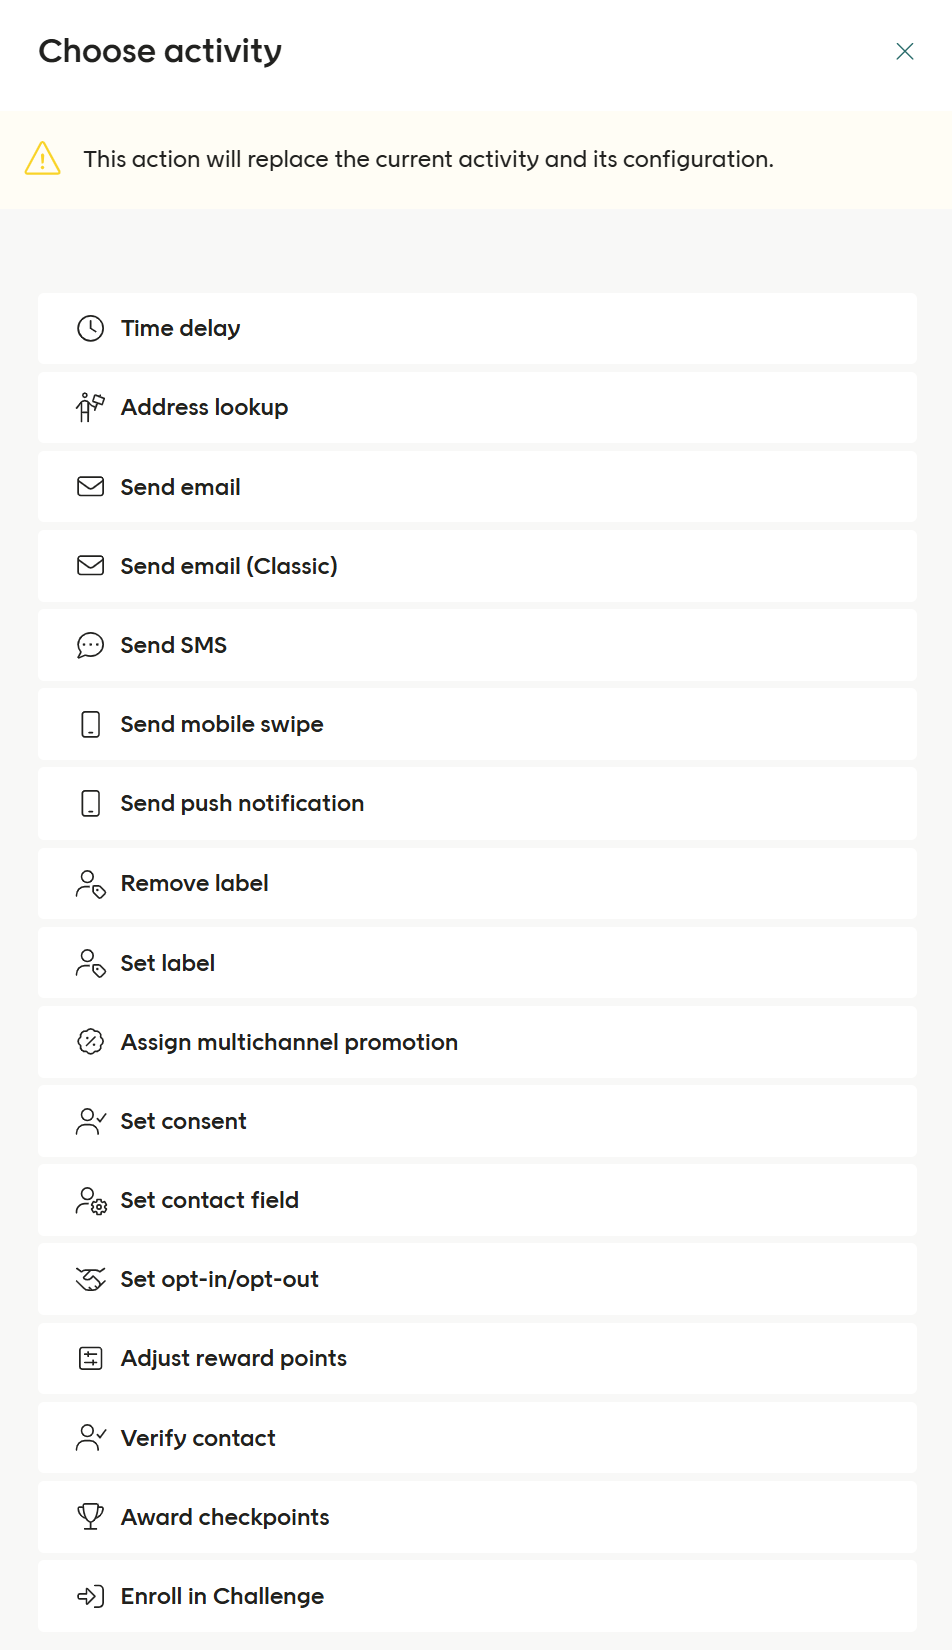Click the Adjust reward points sliders icon
Image resolution: width=952 pixels, height=1650 pixels.
(90, 1358)
